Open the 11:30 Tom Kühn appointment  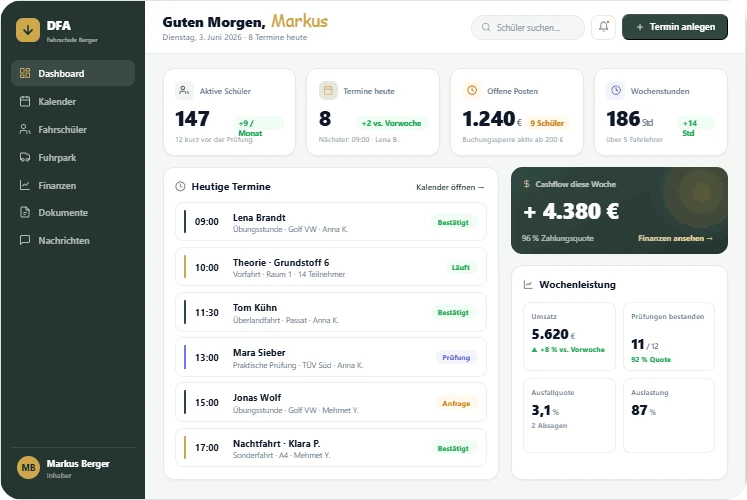tap(331, 312)
